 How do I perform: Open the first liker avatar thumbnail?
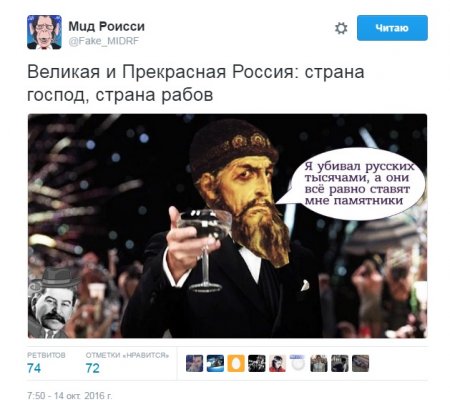194,363
